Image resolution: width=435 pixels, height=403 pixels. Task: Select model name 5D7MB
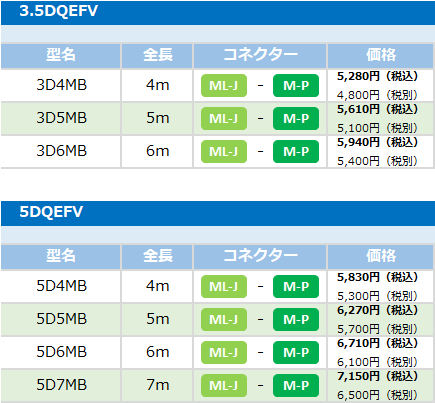61,385
